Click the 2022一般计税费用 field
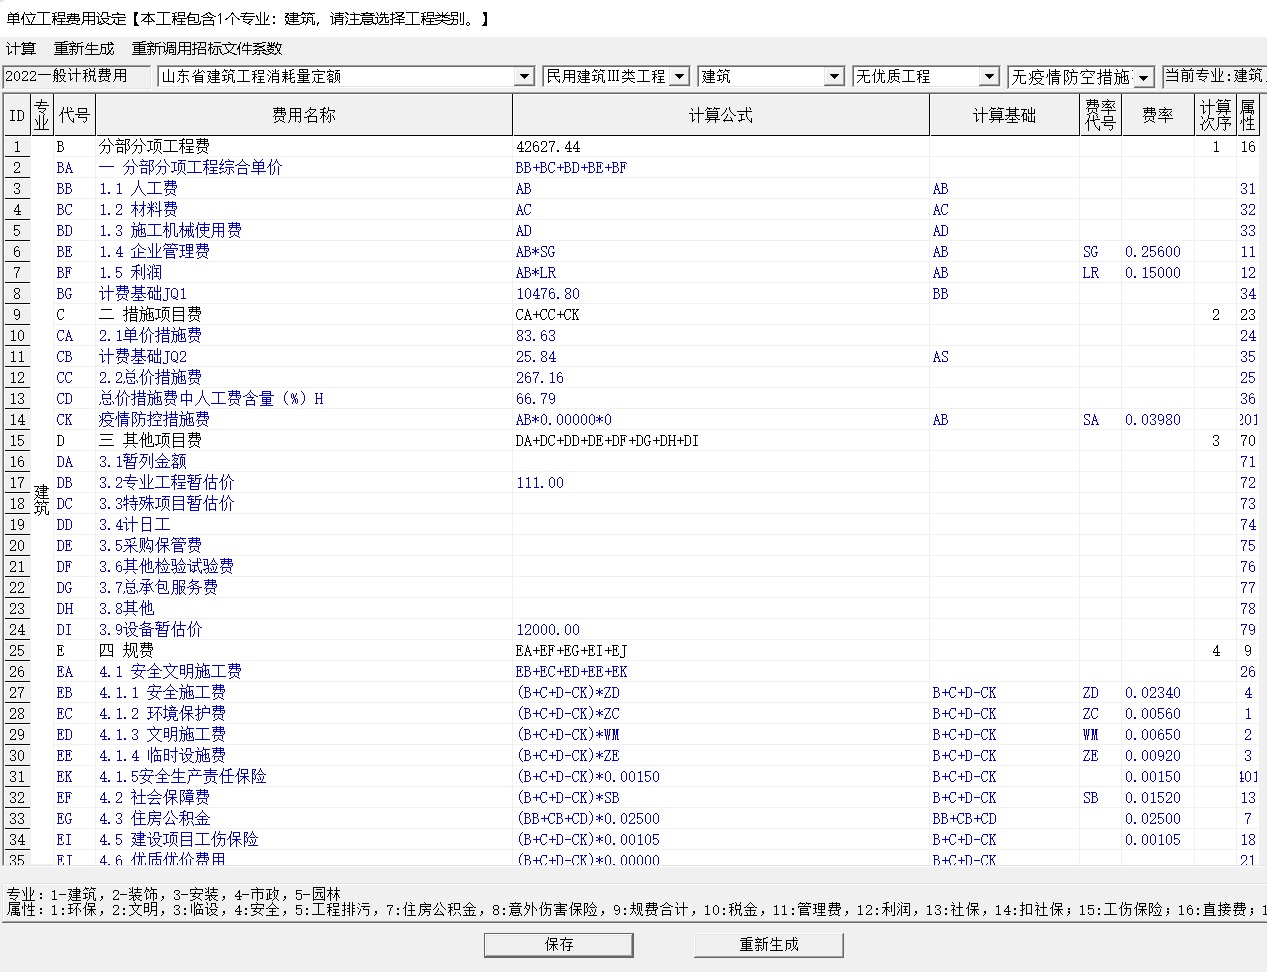Image resolution: width=1267 pixels, height=972 pixels. coord(77,76)
